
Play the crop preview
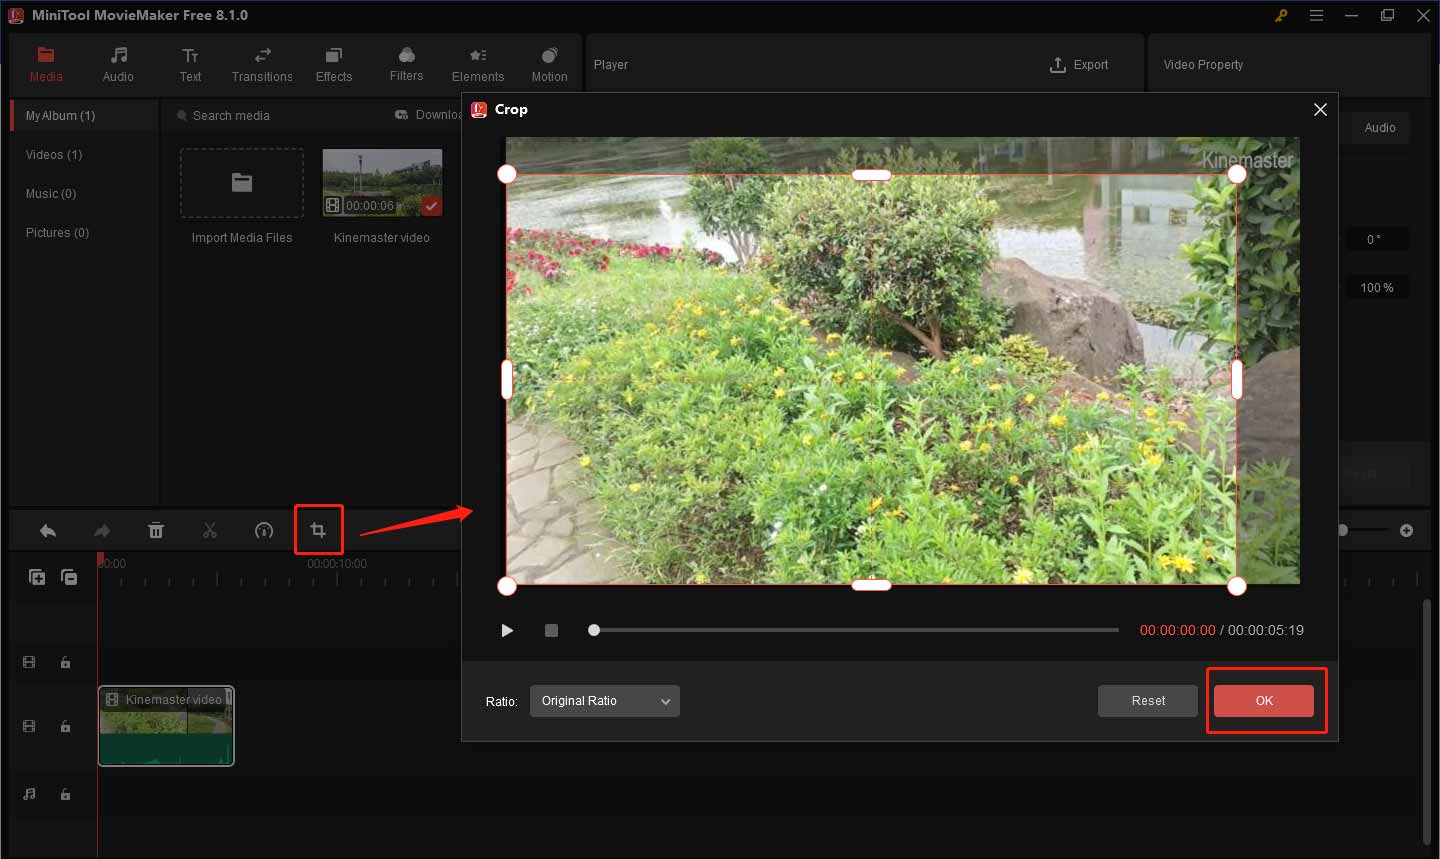coord(507,631)
